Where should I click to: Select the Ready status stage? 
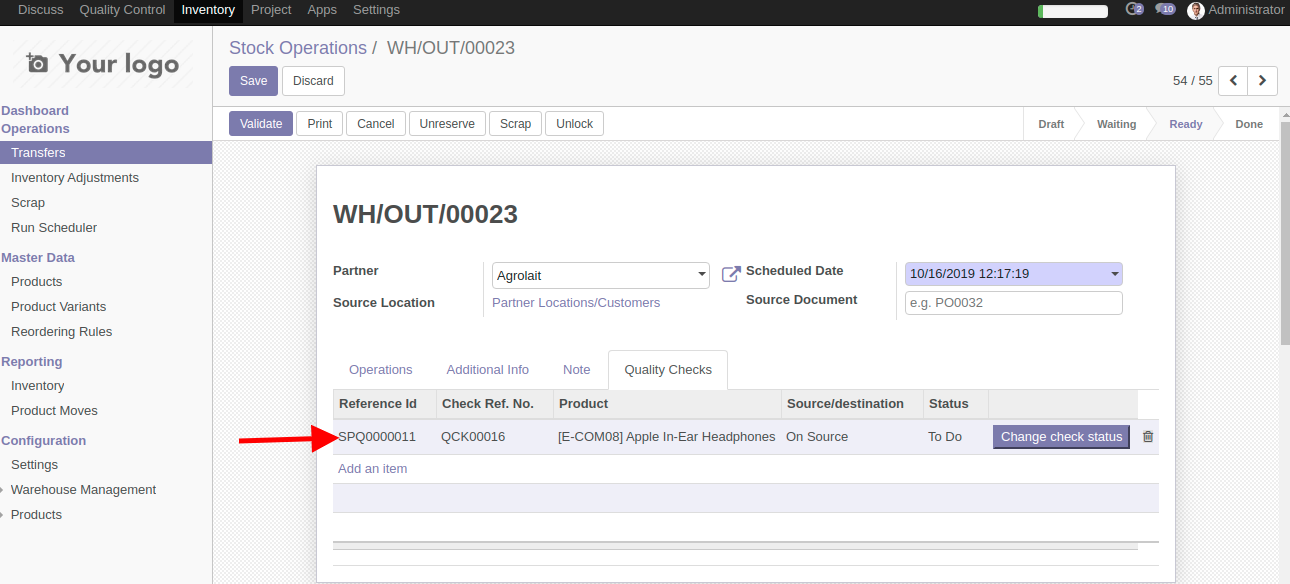tap(1185, 125)
